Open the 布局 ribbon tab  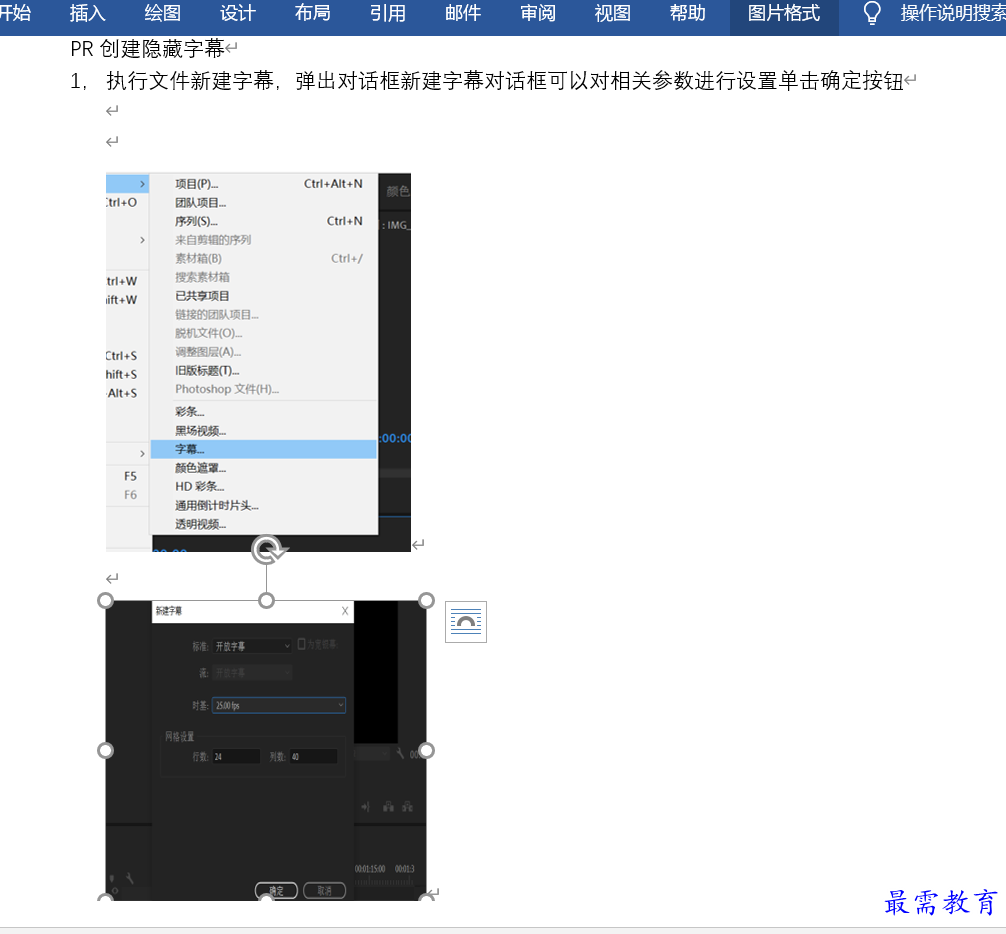pos(312,13)
